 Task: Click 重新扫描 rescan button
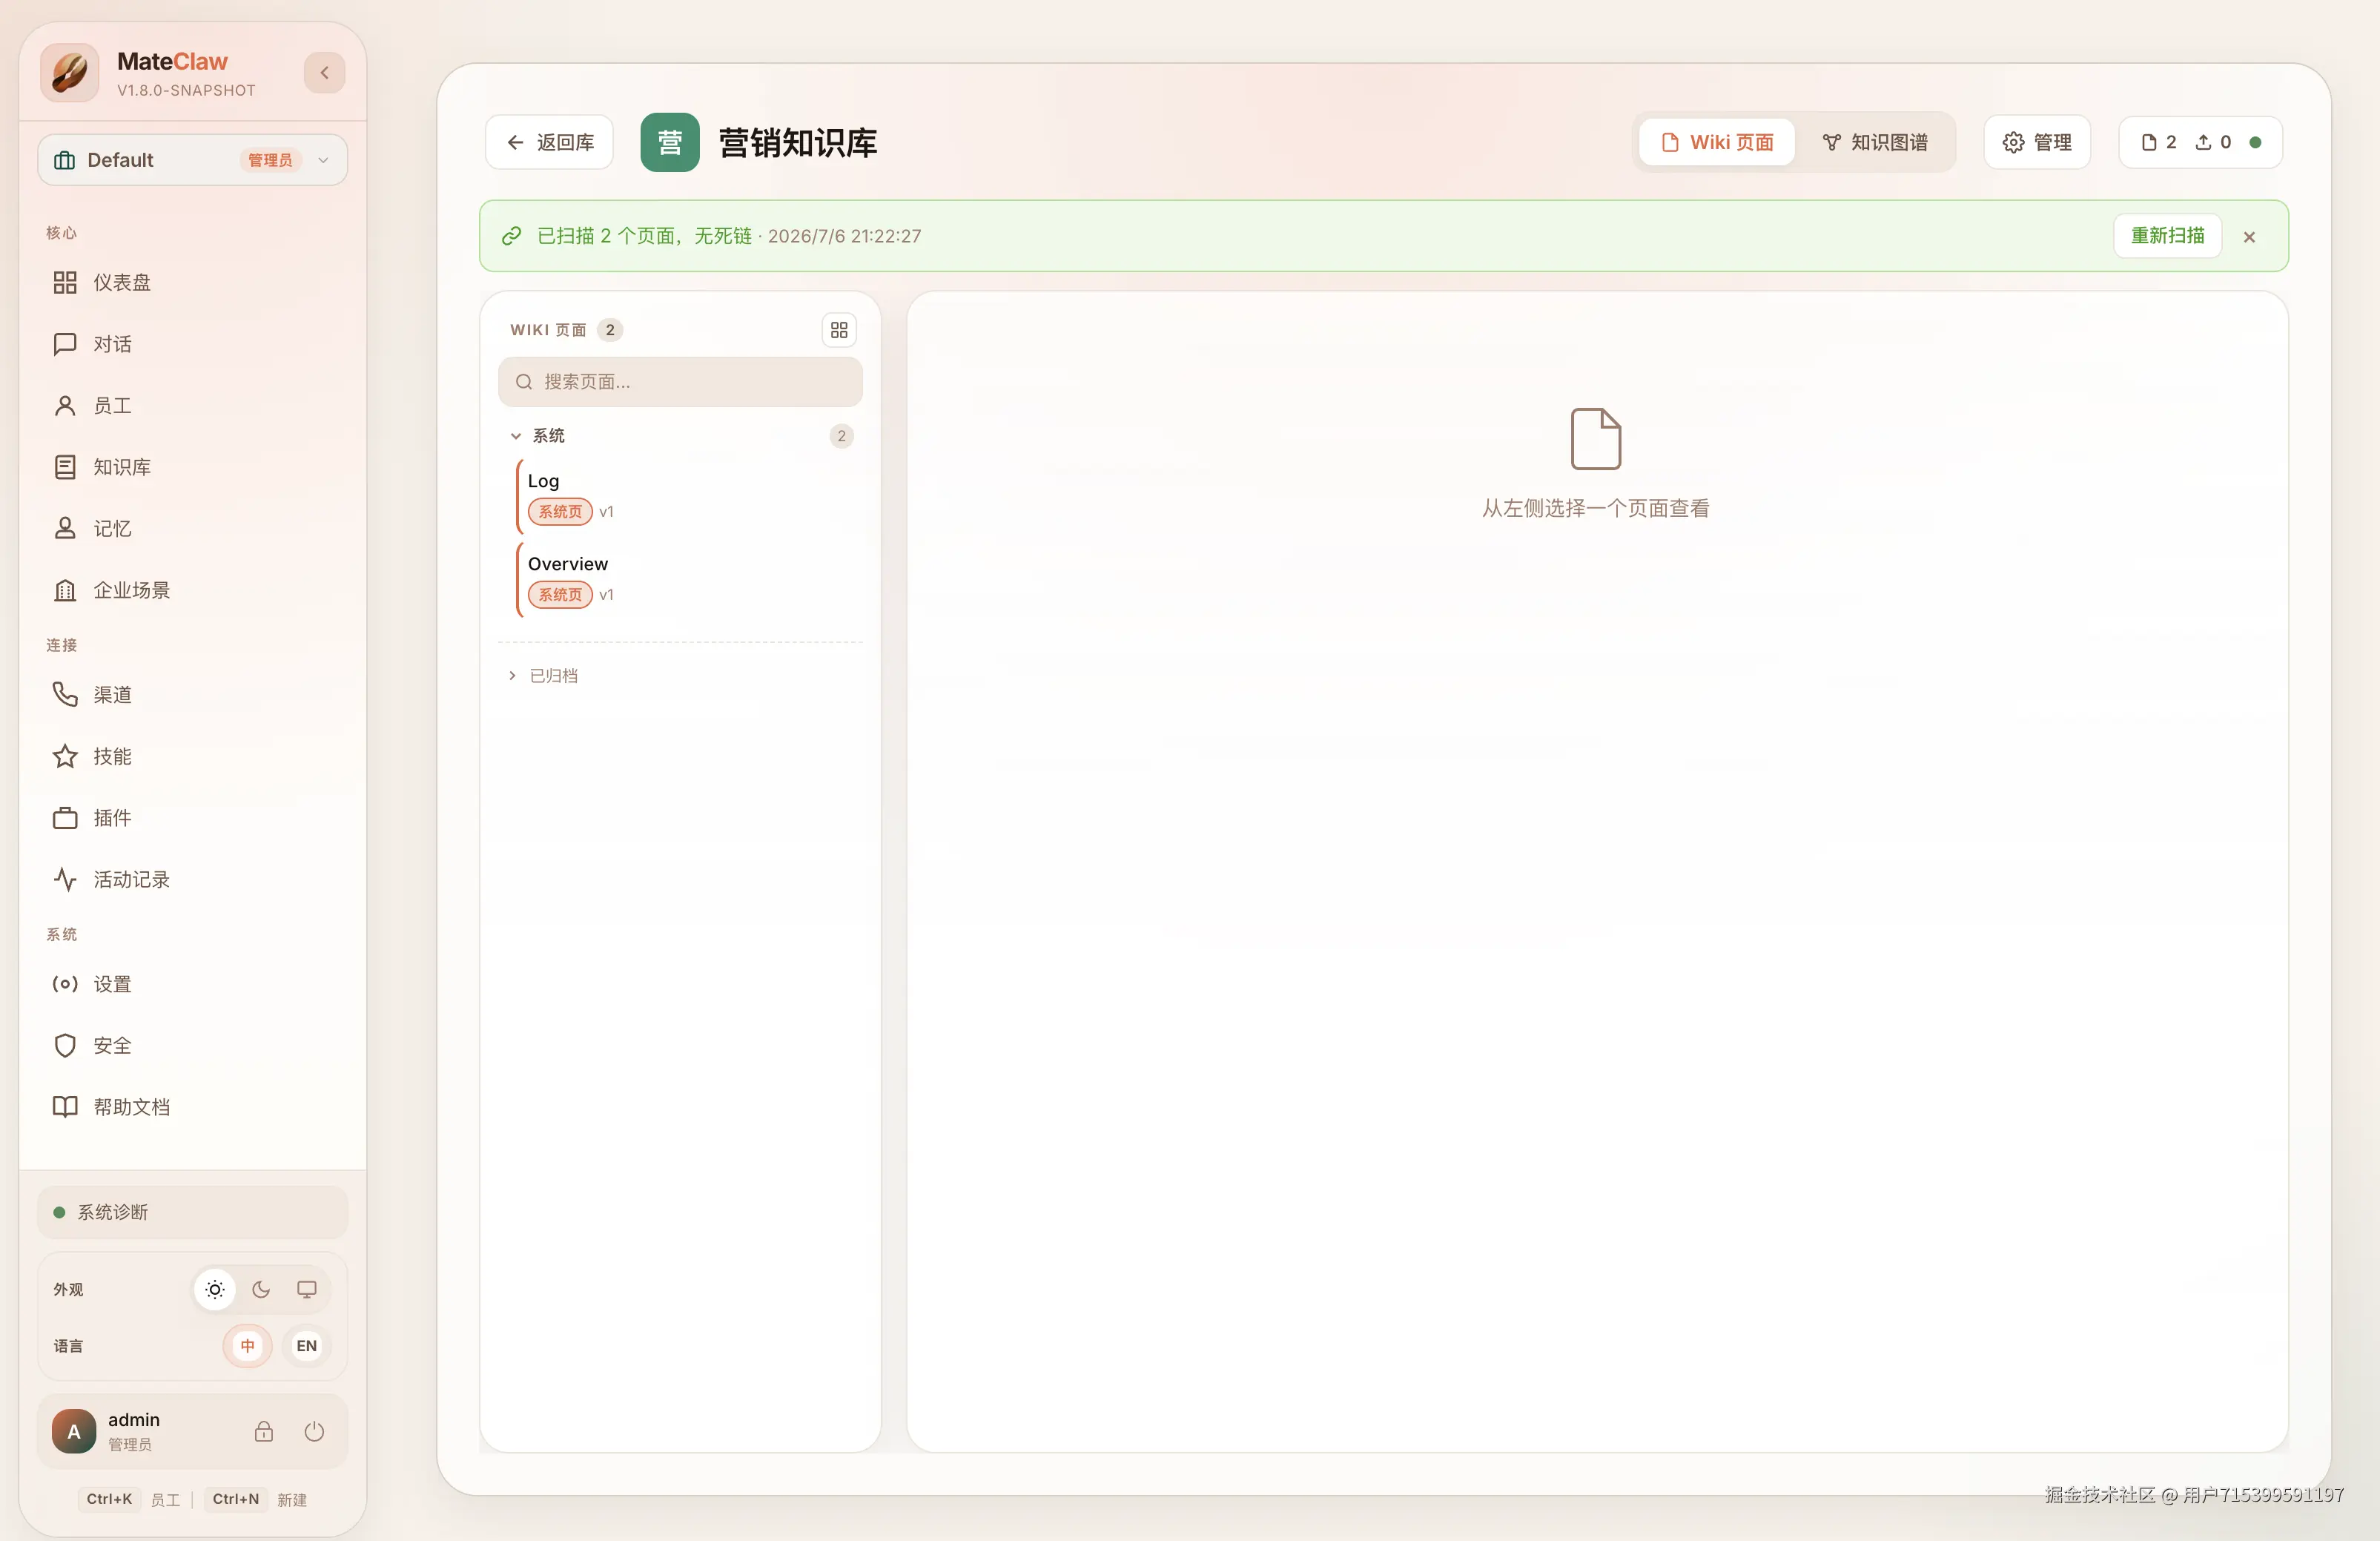2167,236
